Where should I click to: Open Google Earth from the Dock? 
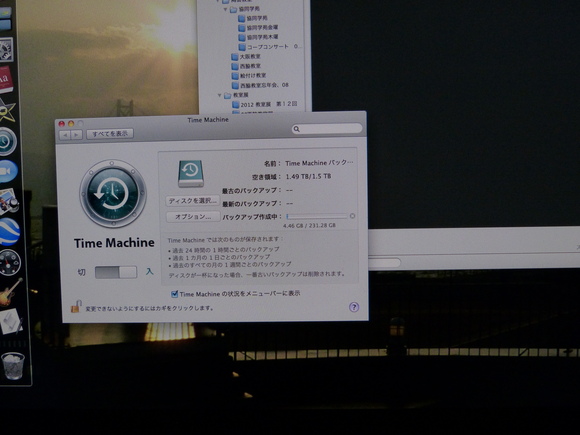click(9, 232)
